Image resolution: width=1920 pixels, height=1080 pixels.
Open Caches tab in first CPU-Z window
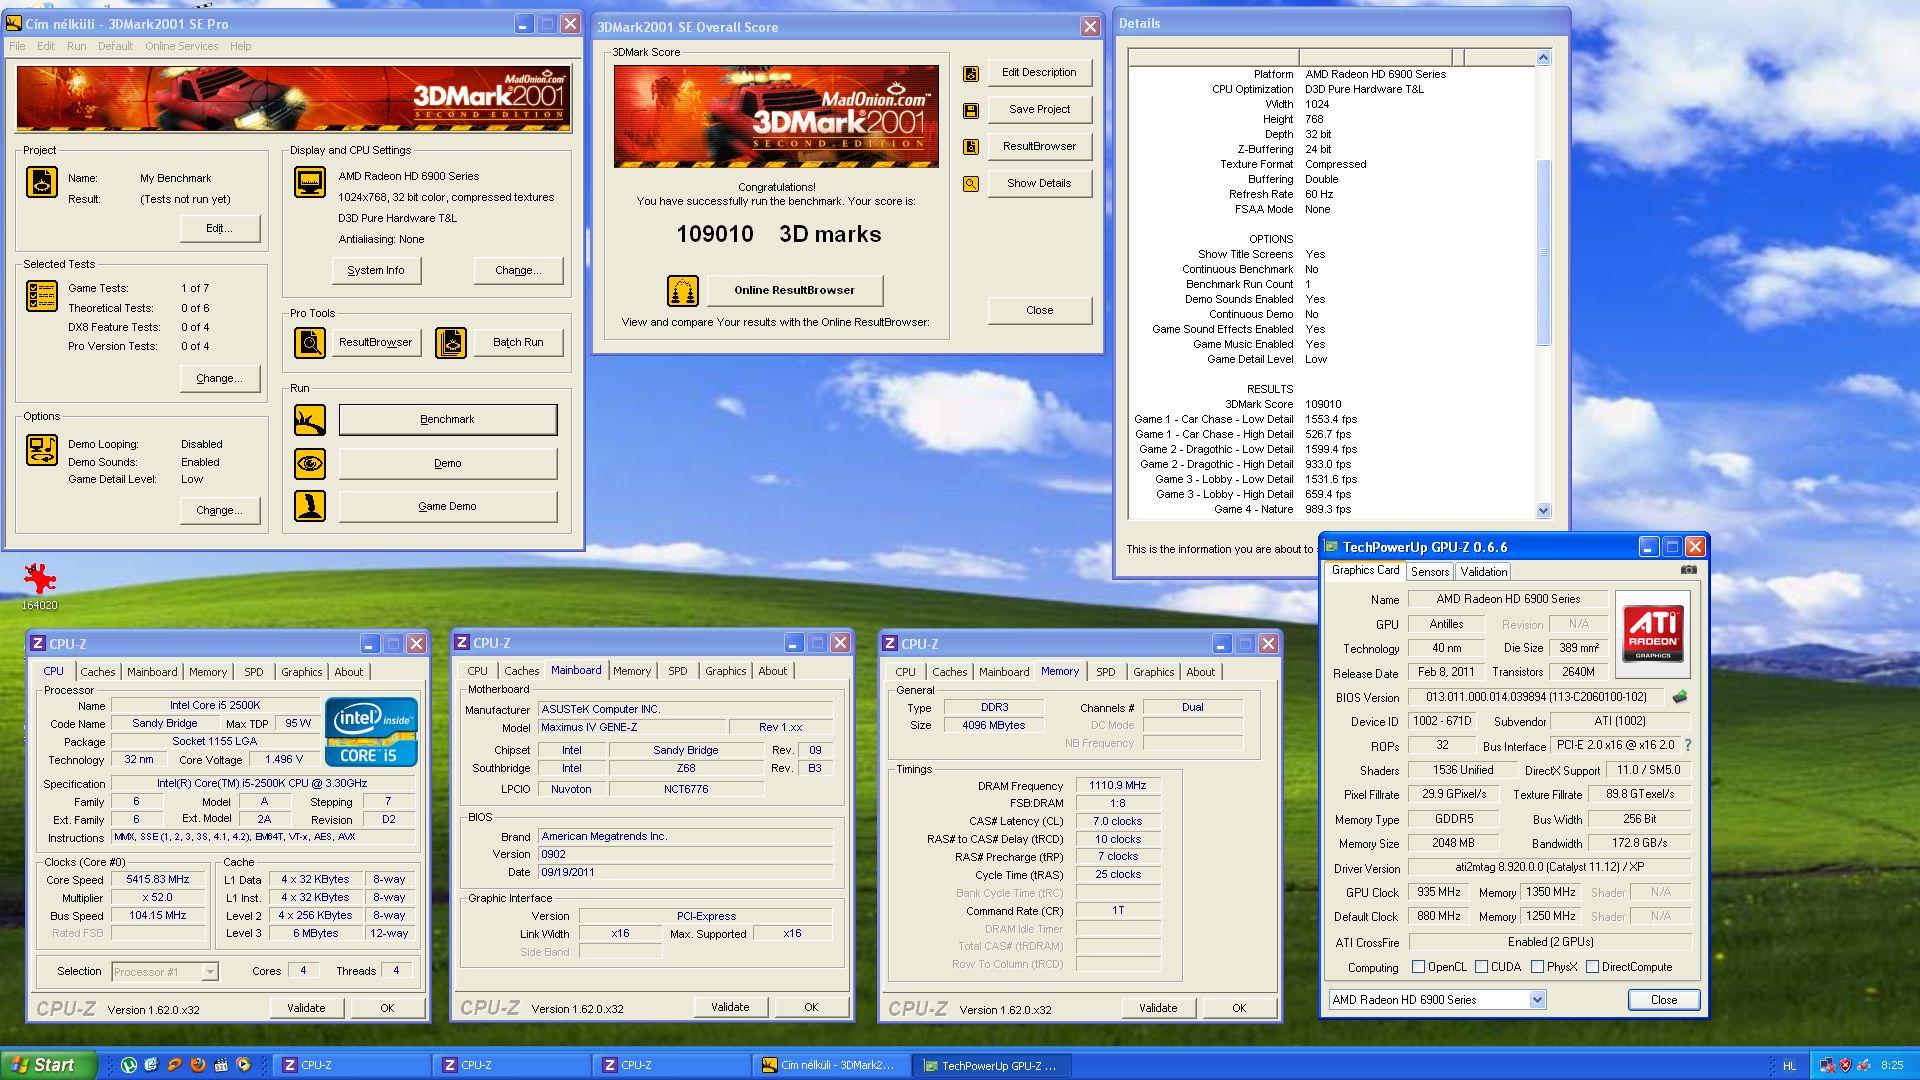(x=98, y=672)
